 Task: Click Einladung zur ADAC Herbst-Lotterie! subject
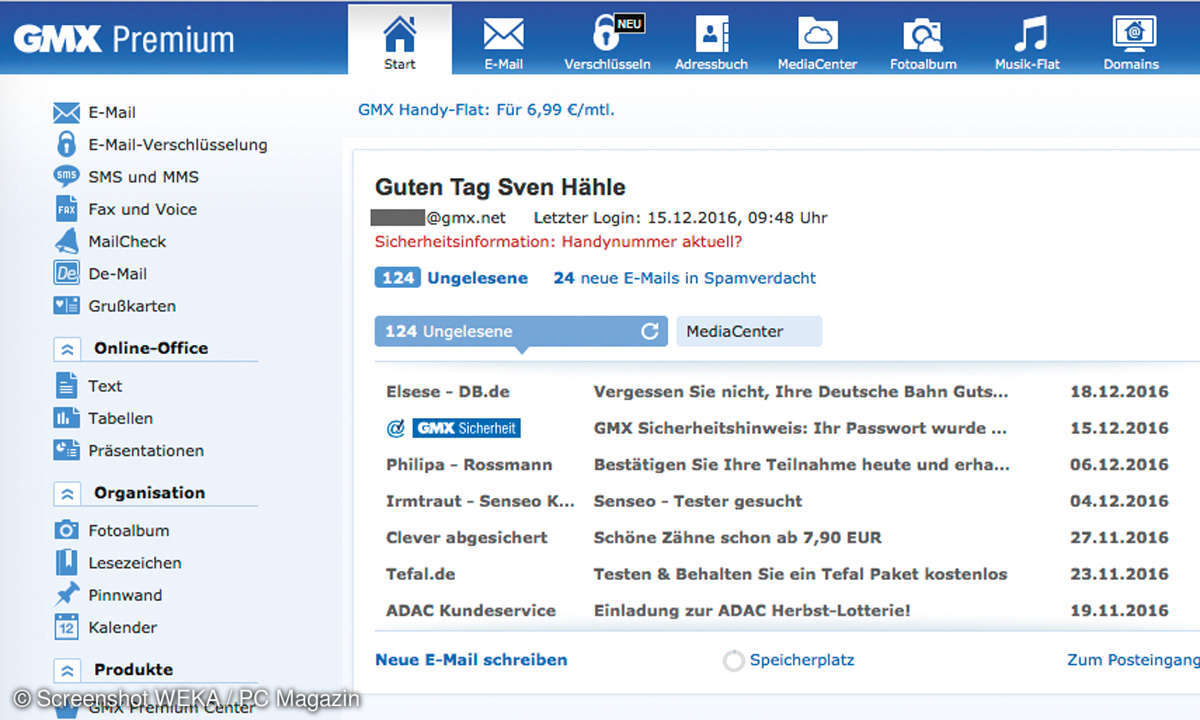coord(752,610)
